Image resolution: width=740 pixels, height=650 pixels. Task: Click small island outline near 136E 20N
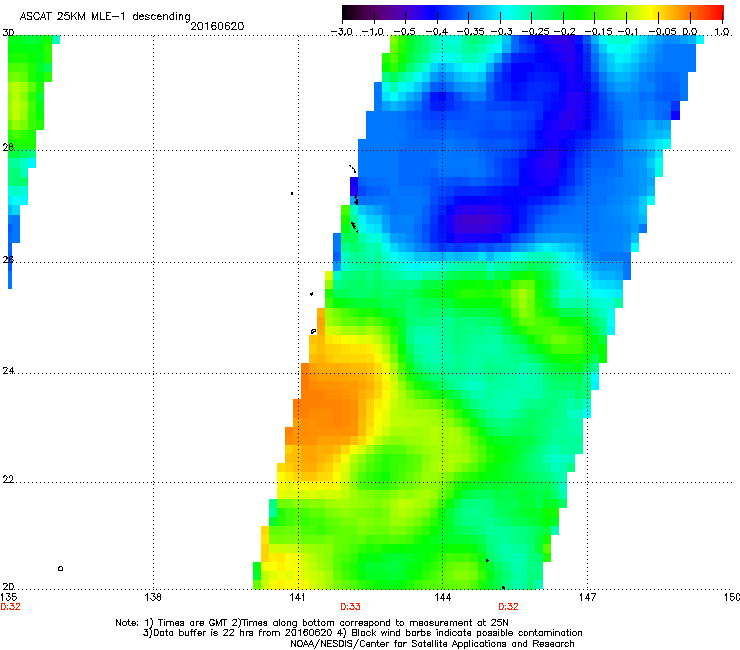pyautogui.click(x=60, y=568)
